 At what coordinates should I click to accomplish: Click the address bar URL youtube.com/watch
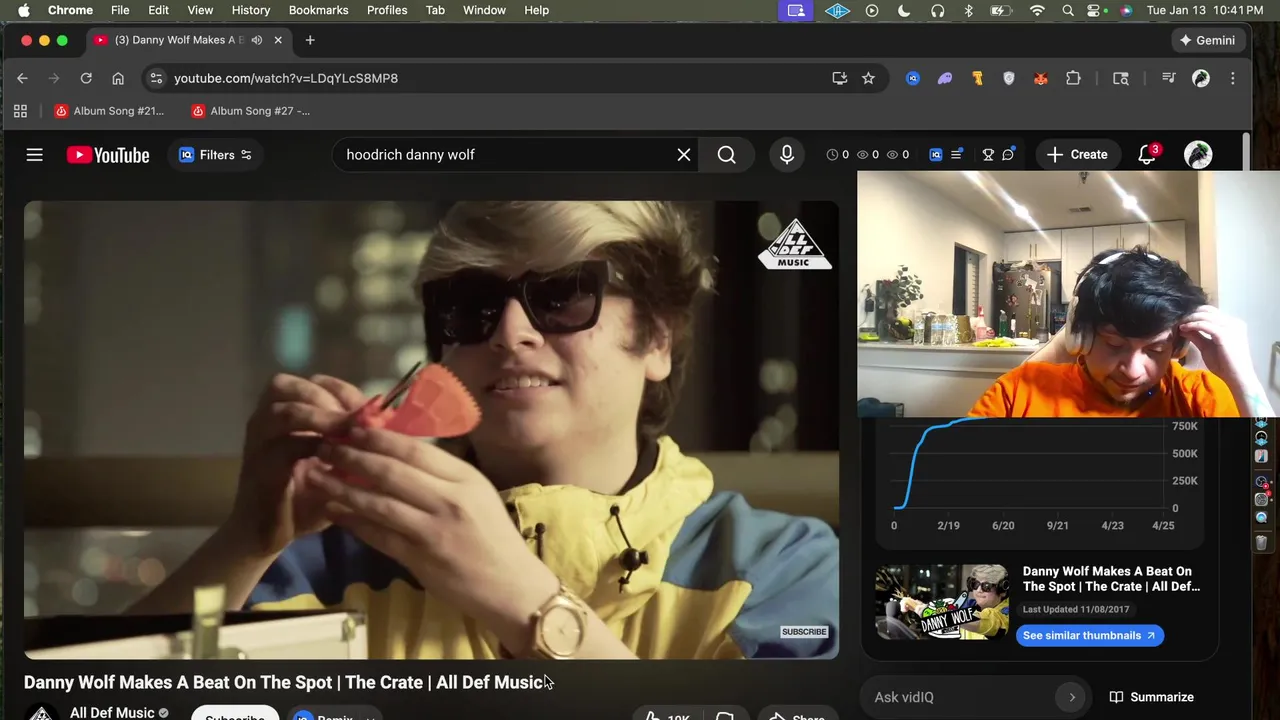(286, 78)
